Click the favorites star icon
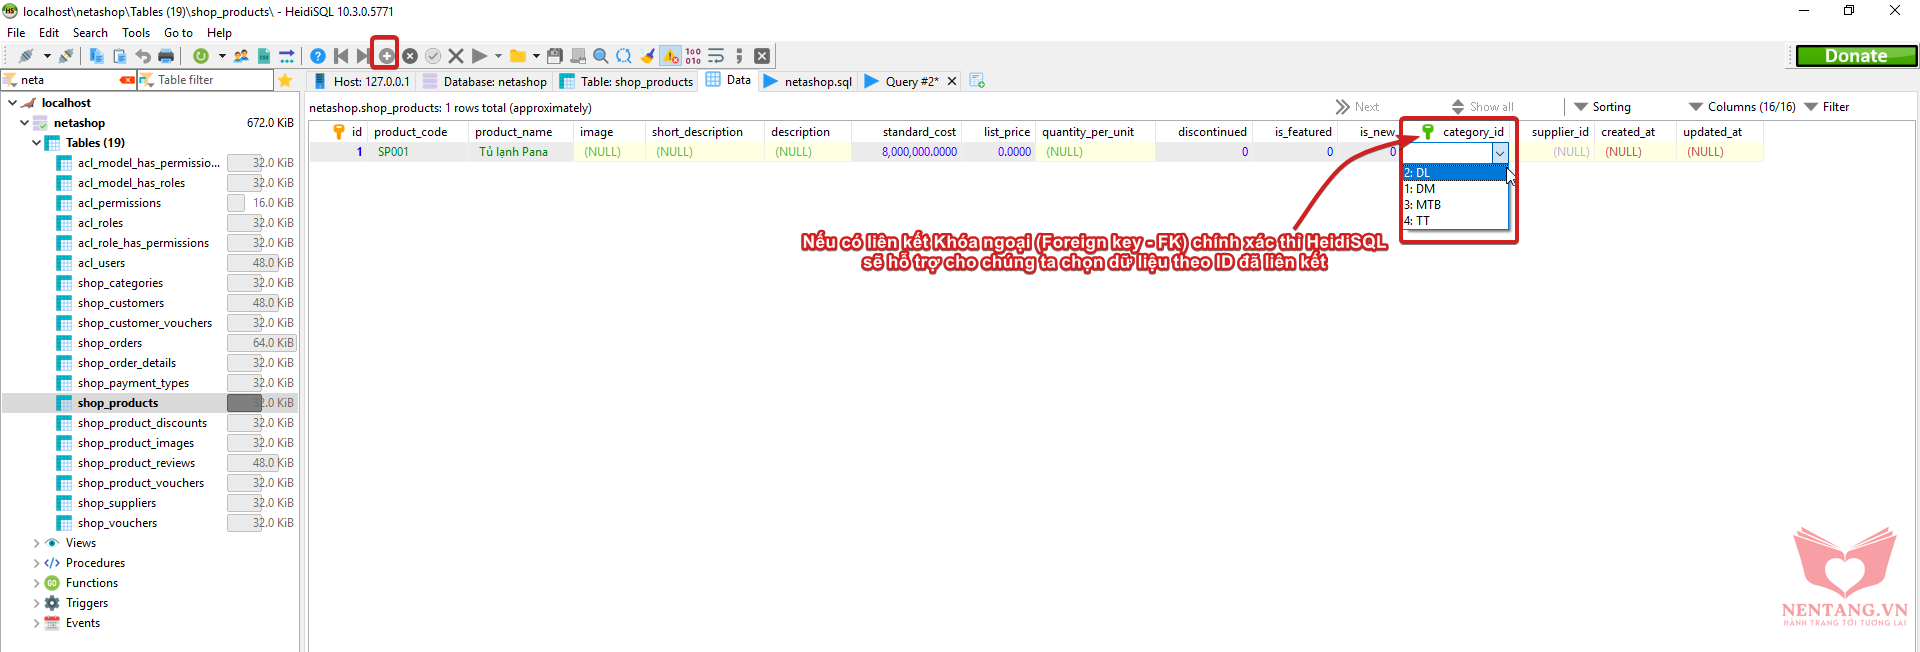 (285, 80)
